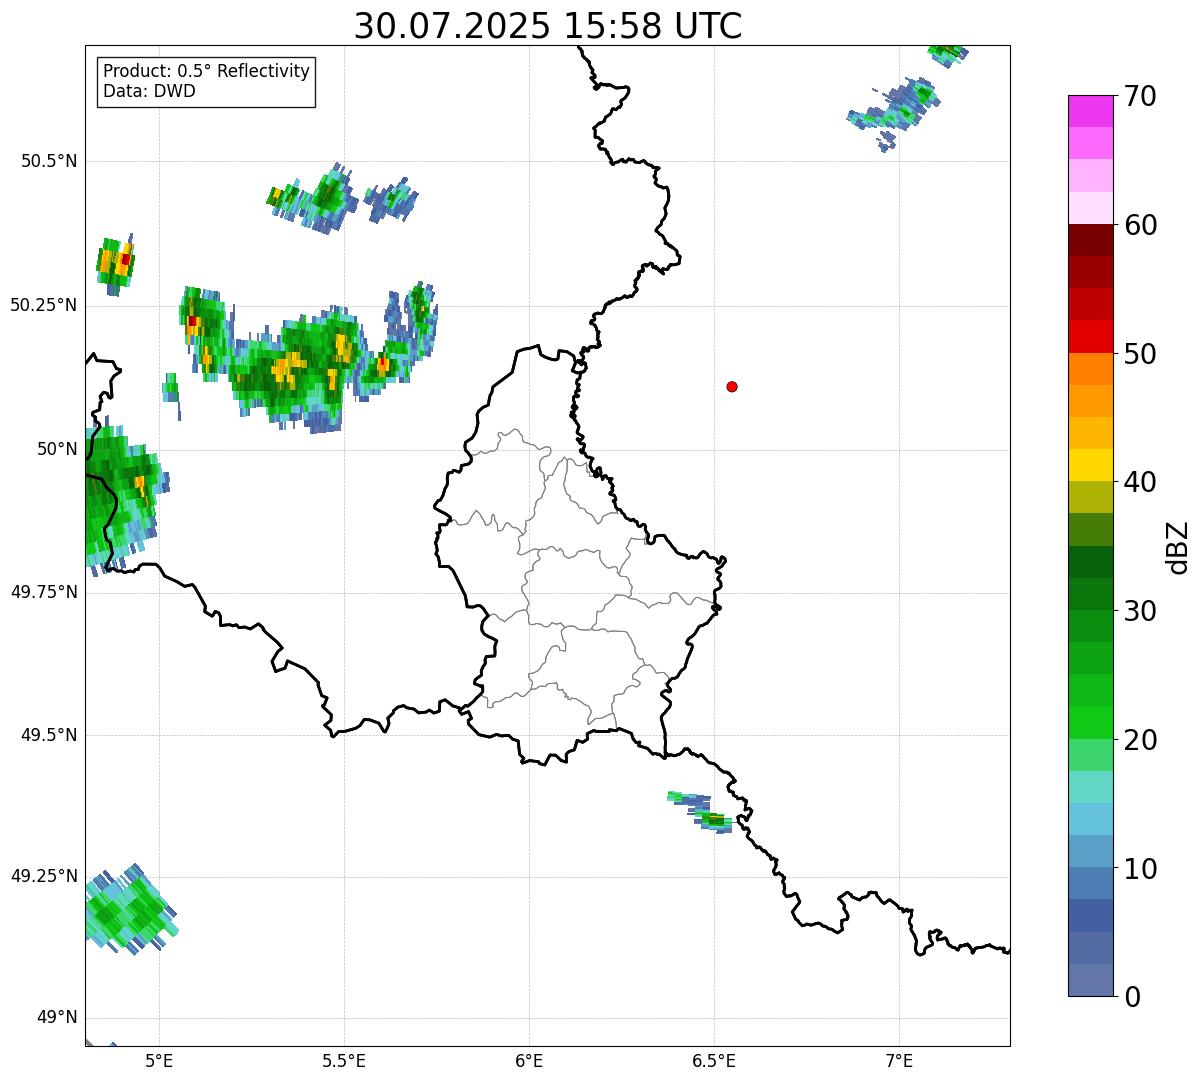Click the title '30.07.2025 15:58 UTC'
Screen dimensions: 1202x1081
pos(548,26)
